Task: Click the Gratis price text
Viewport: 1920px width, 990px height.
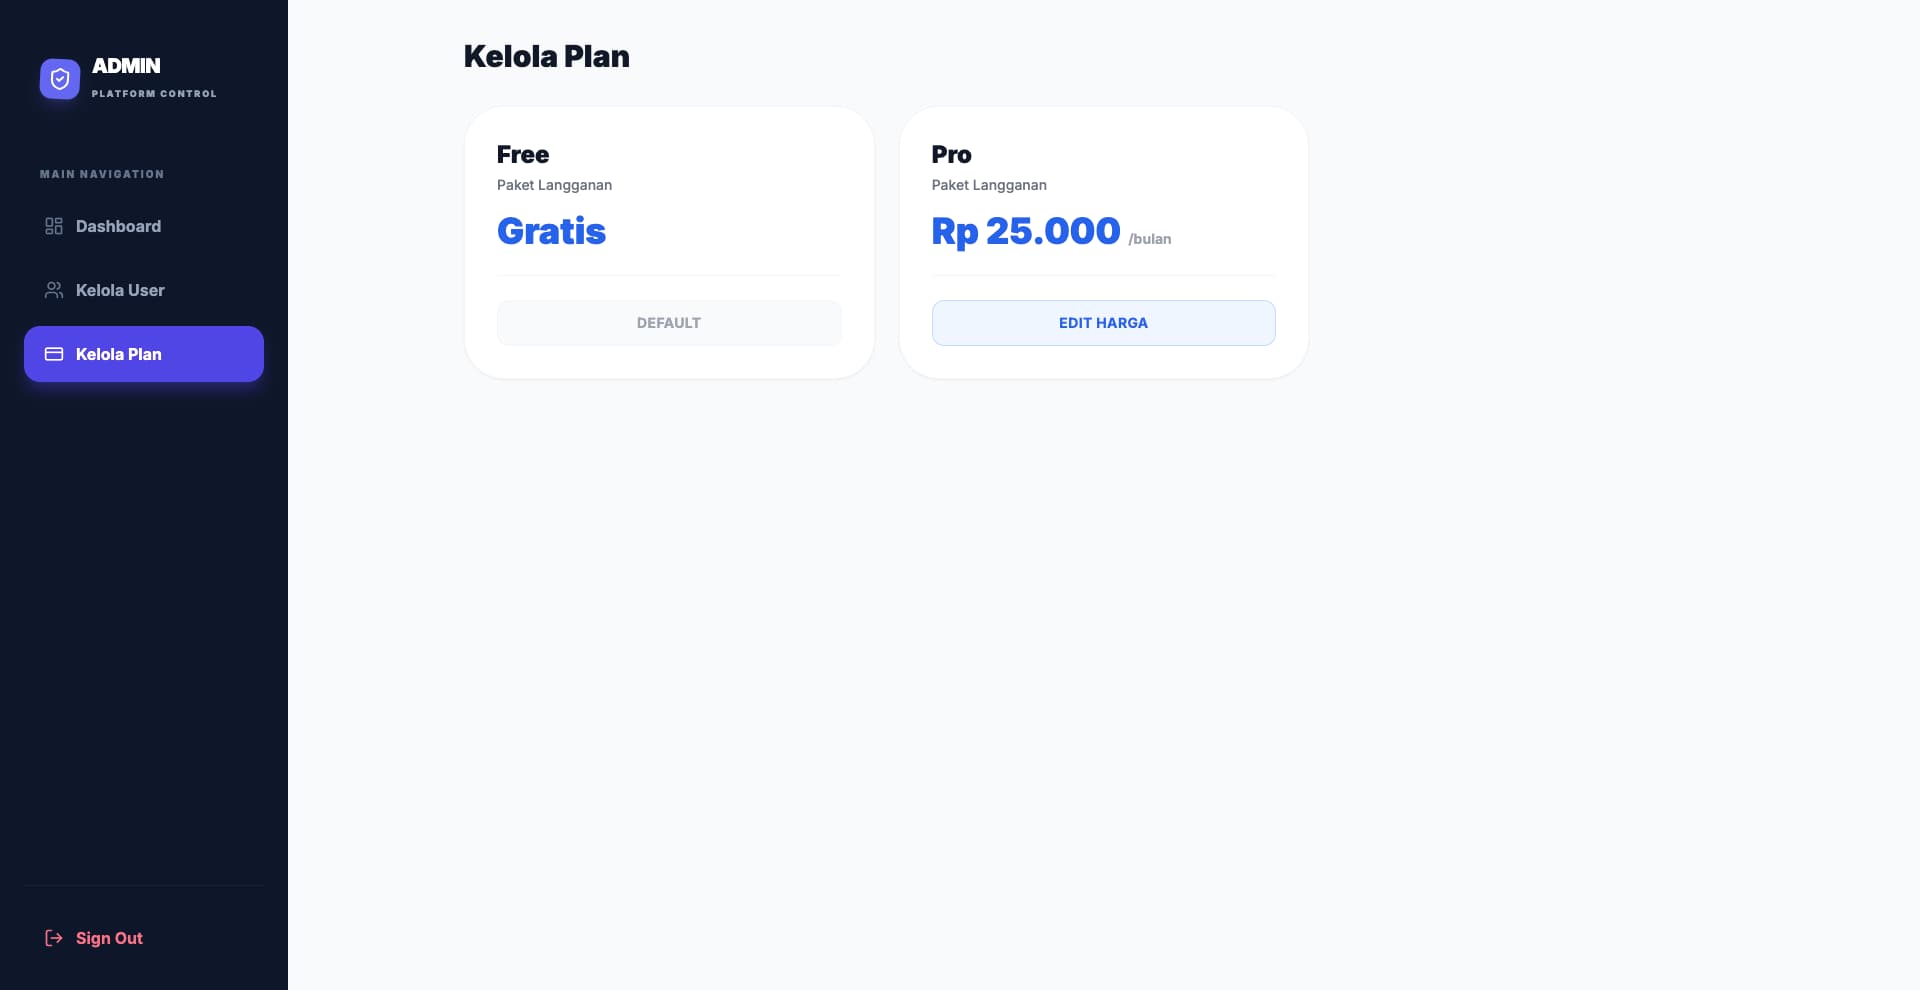Action: click(x=551, y=231)
